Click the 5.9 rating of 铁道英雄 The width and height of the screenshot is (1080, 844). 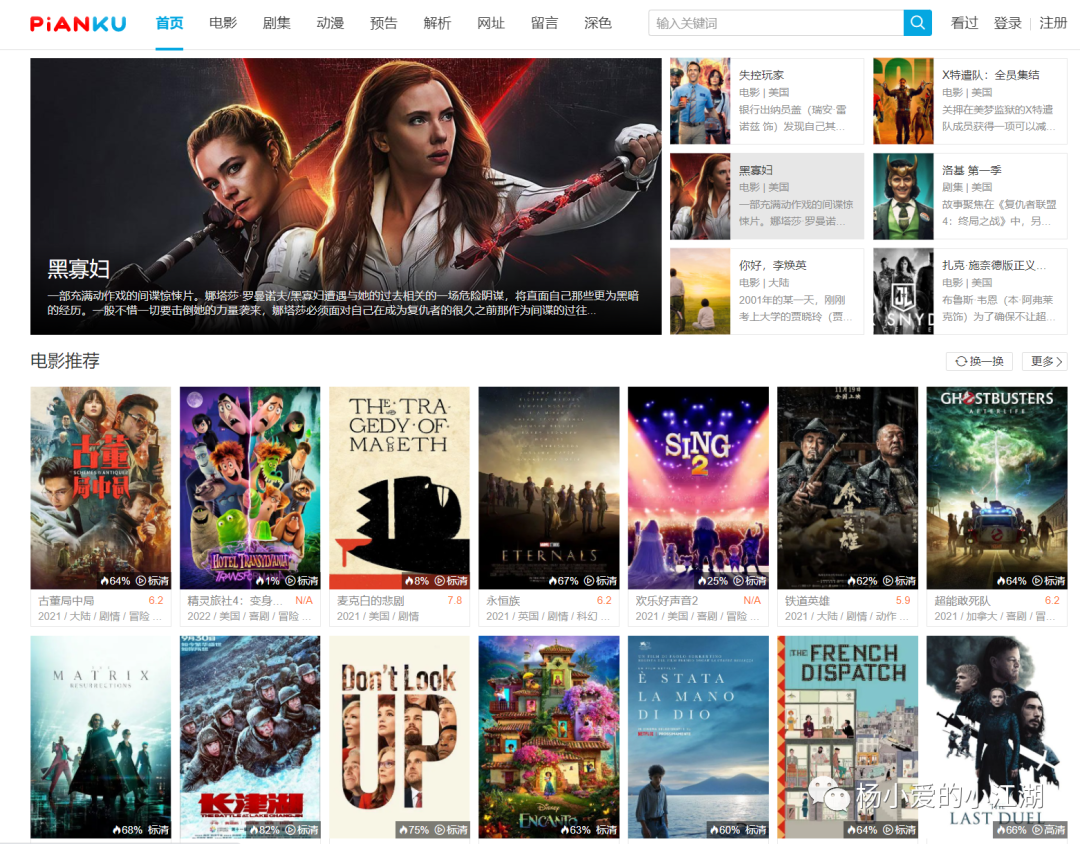pyautogui.click(x=903, y=600)
